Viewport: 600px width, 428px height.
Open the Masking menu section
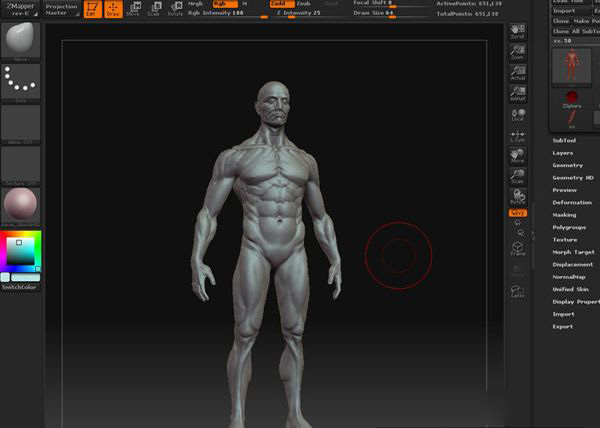564,215
